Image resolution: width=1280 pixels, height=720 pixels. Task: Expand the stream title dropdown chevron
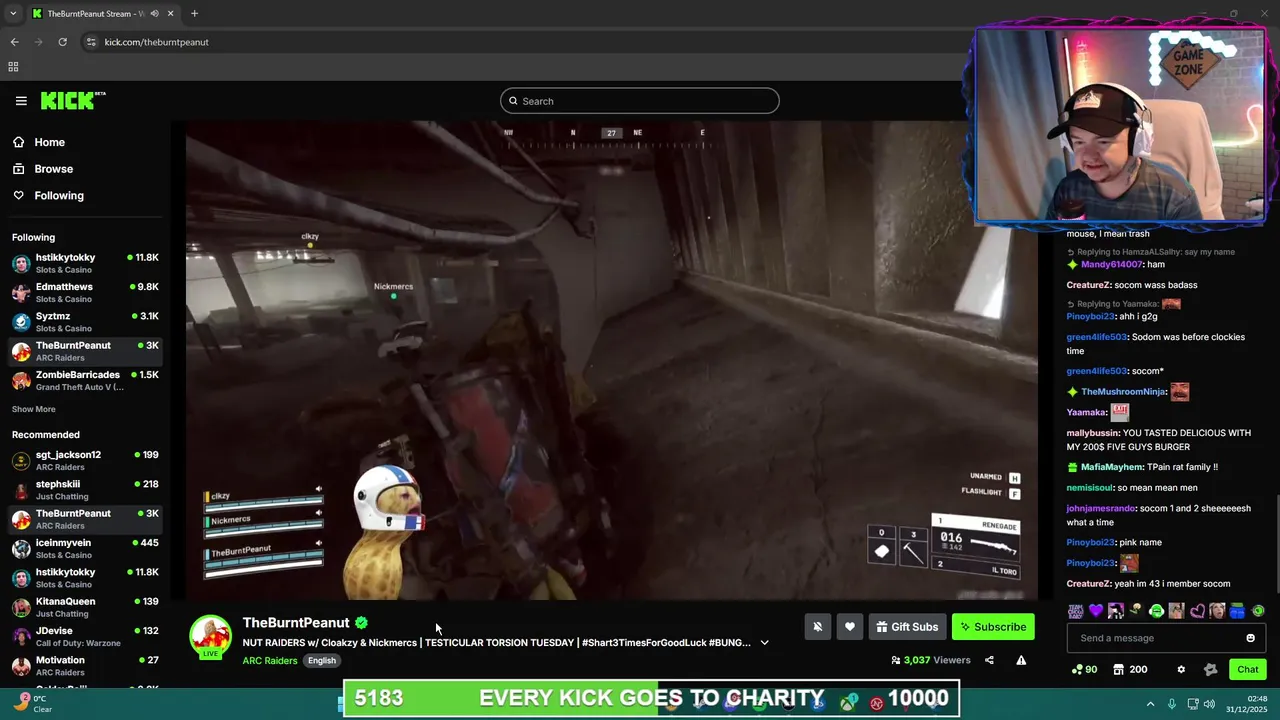click(x=764, y=643)
